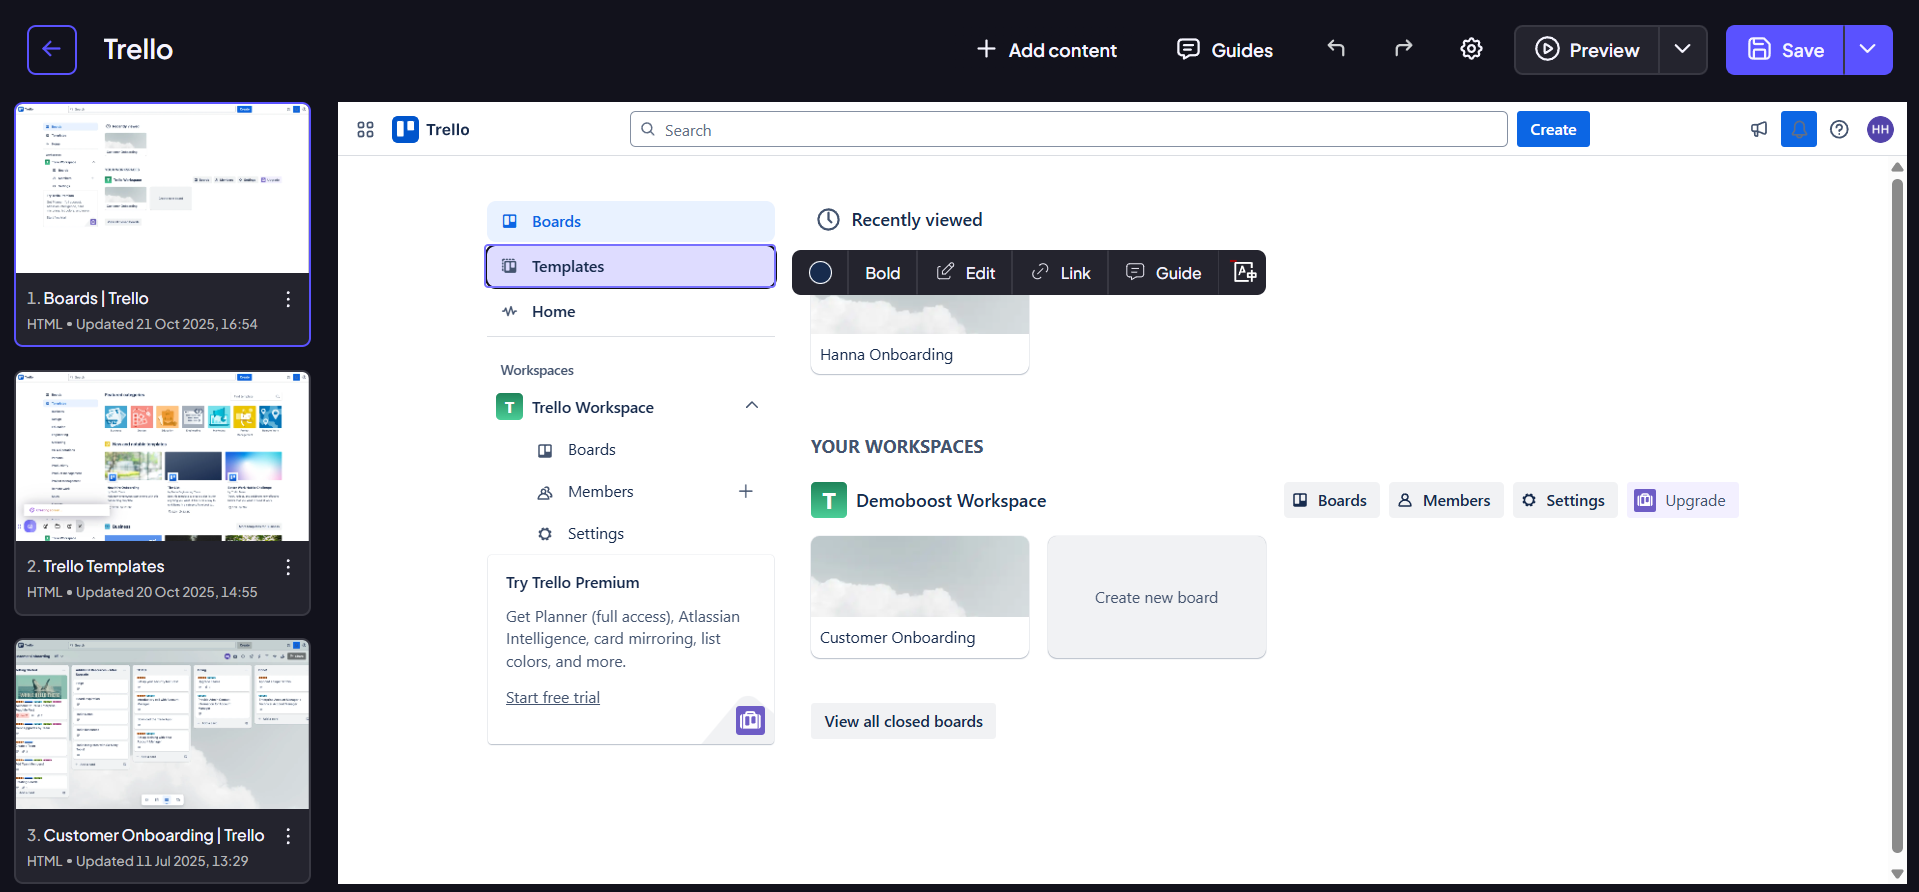Image resolution: width=1919 pixels, height=892 pixels.
Task: Click the briefcase icon in Premium card
Action: pyautogui.click(x=750, y=720)
